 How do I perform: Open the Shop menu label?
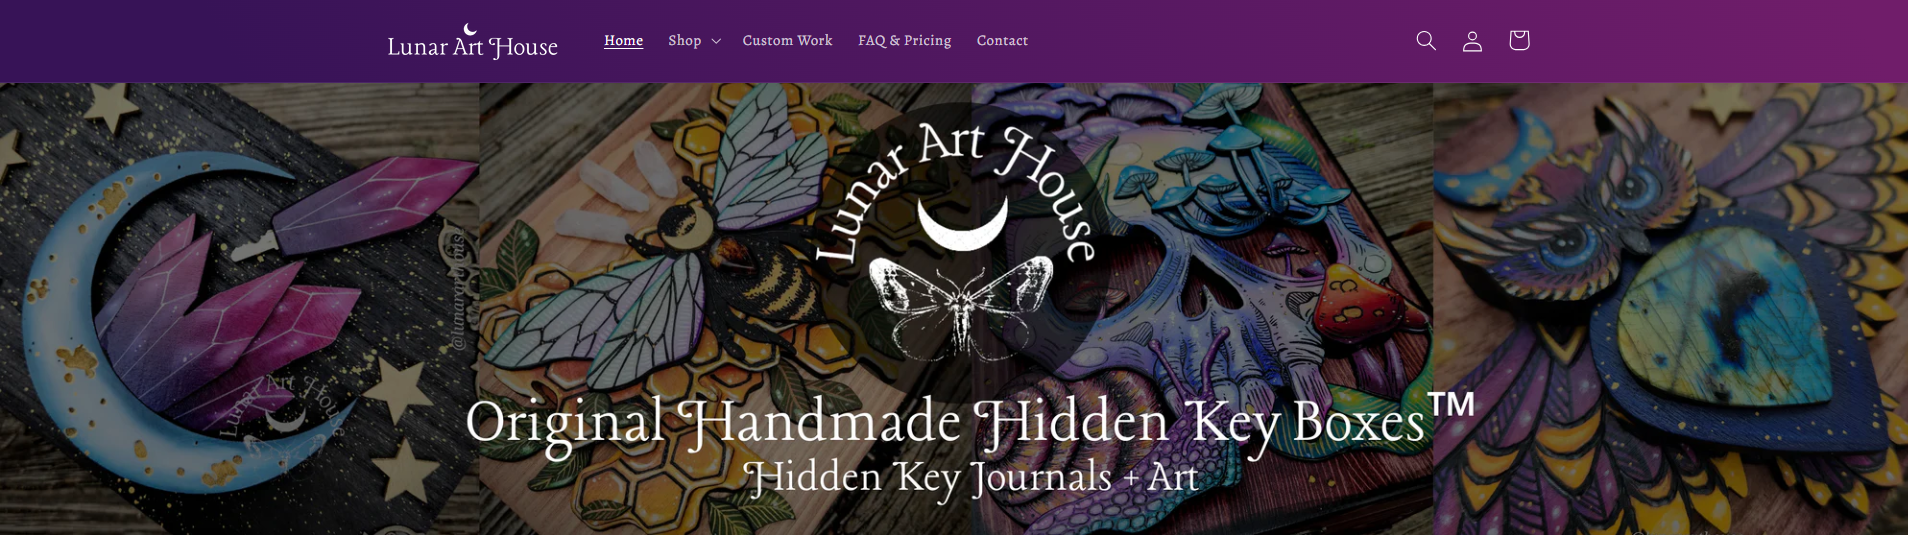(x=685, y=41)
